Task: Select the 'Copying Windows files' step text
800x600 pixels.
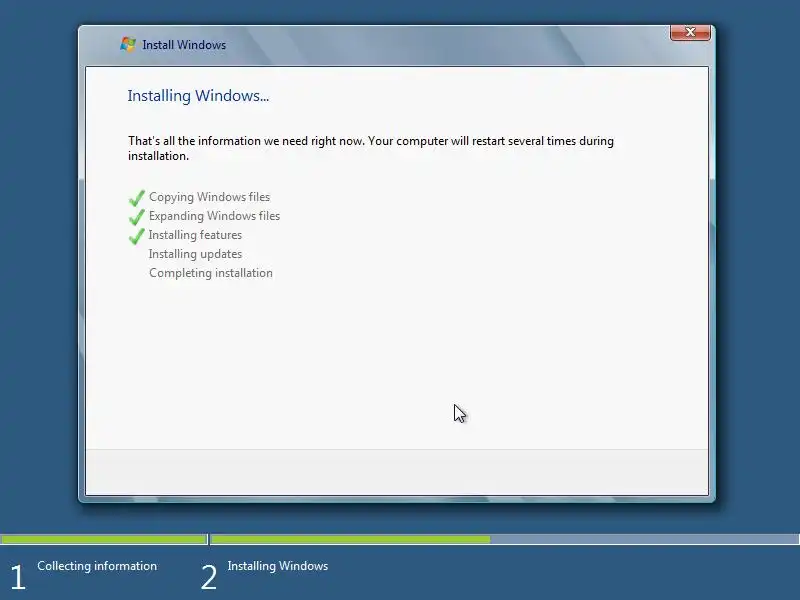Action: (x=209, y=197)
